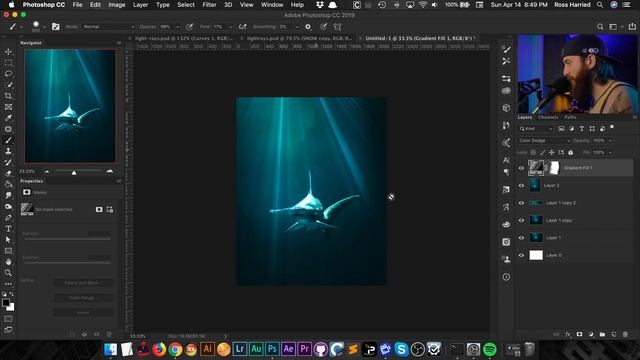The height and width of the screenshot is (360, 640).
Task: Select the Path Selection tool
Action: (8, 240)
